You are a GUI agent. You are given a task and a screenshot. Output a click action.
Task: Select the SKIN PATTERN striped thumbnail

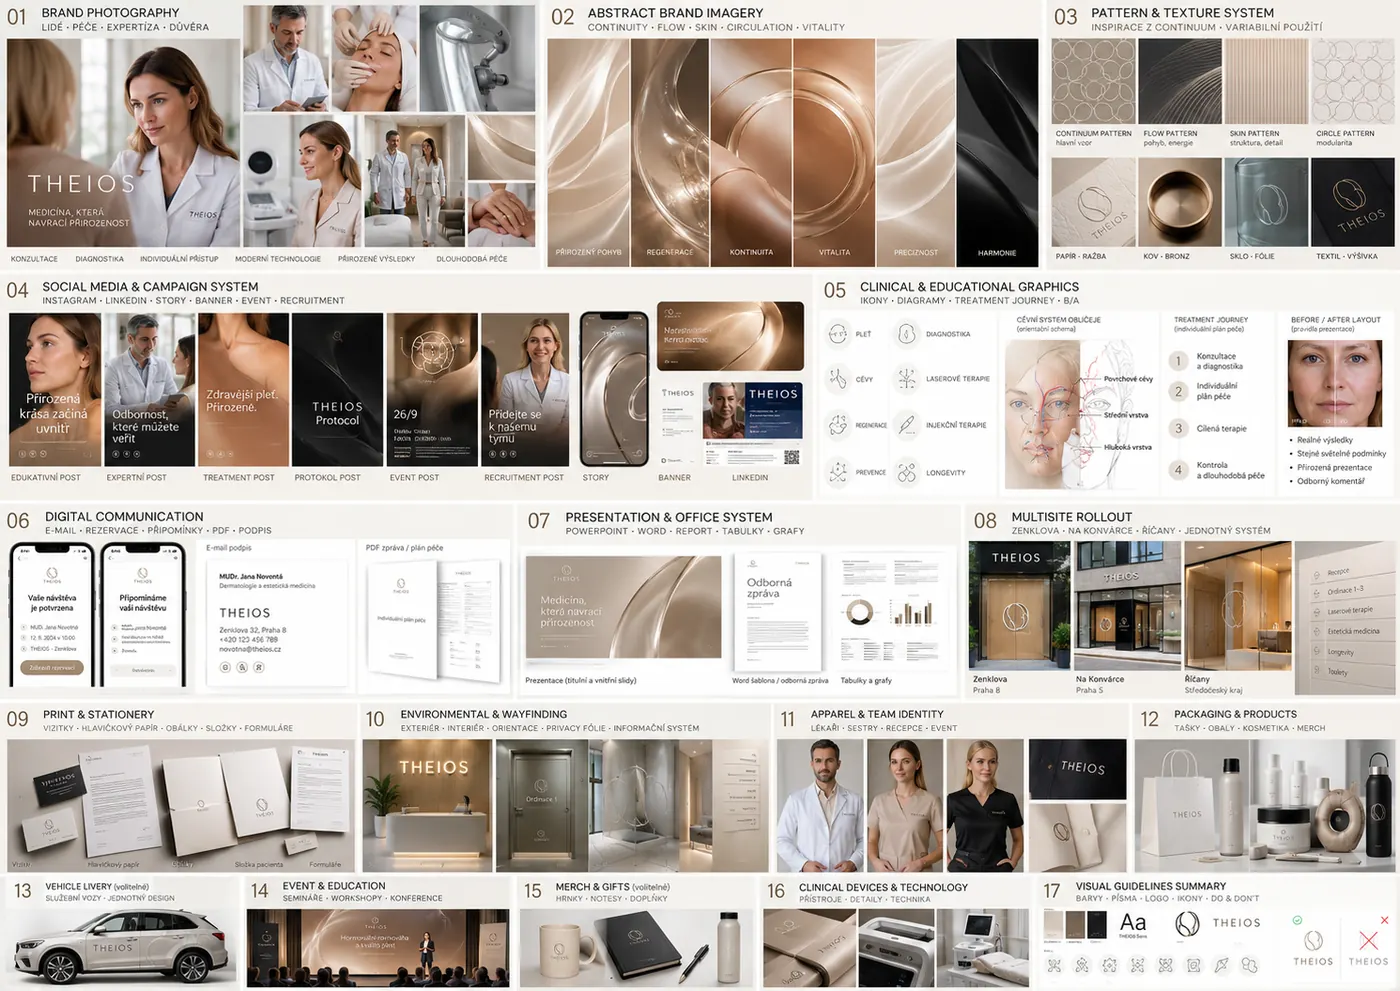(1267, 82)
